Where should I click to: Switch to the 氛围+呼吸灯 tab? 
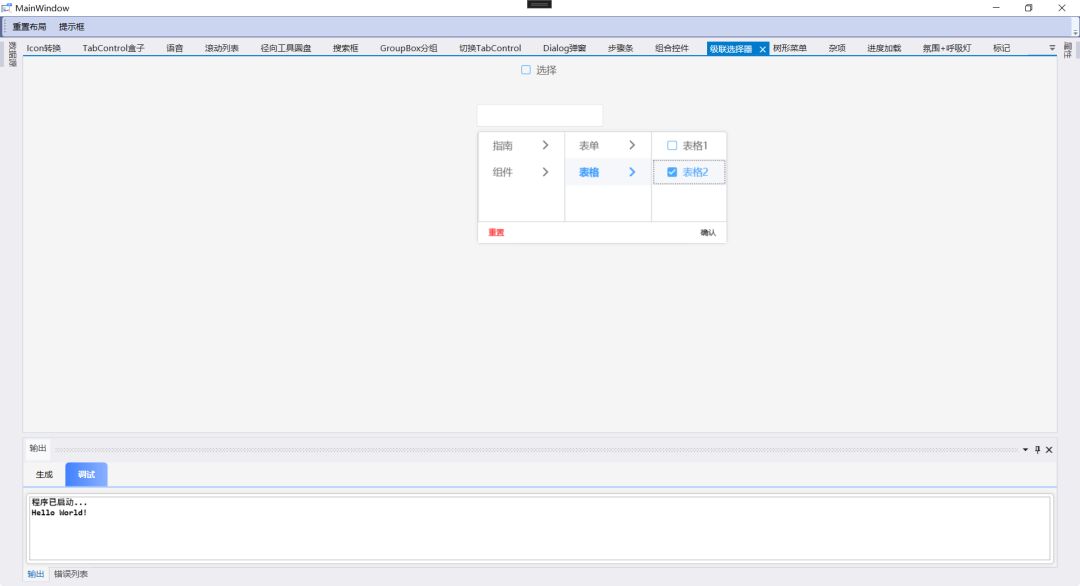[947, 48]
